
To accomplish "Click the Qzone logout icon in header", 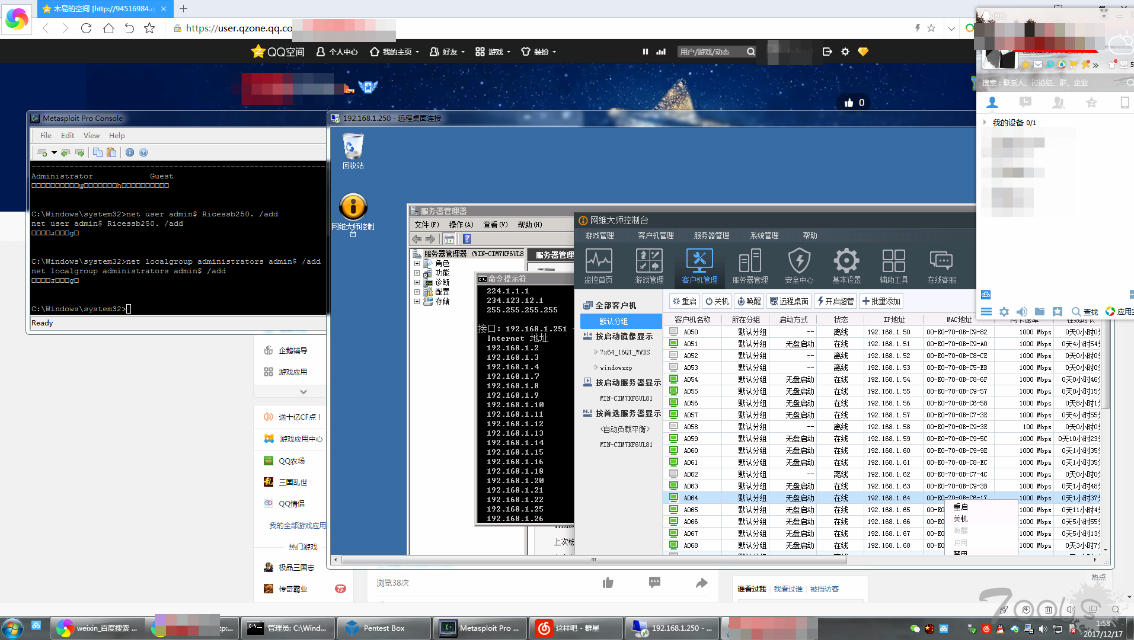I will tap(827, 51).
